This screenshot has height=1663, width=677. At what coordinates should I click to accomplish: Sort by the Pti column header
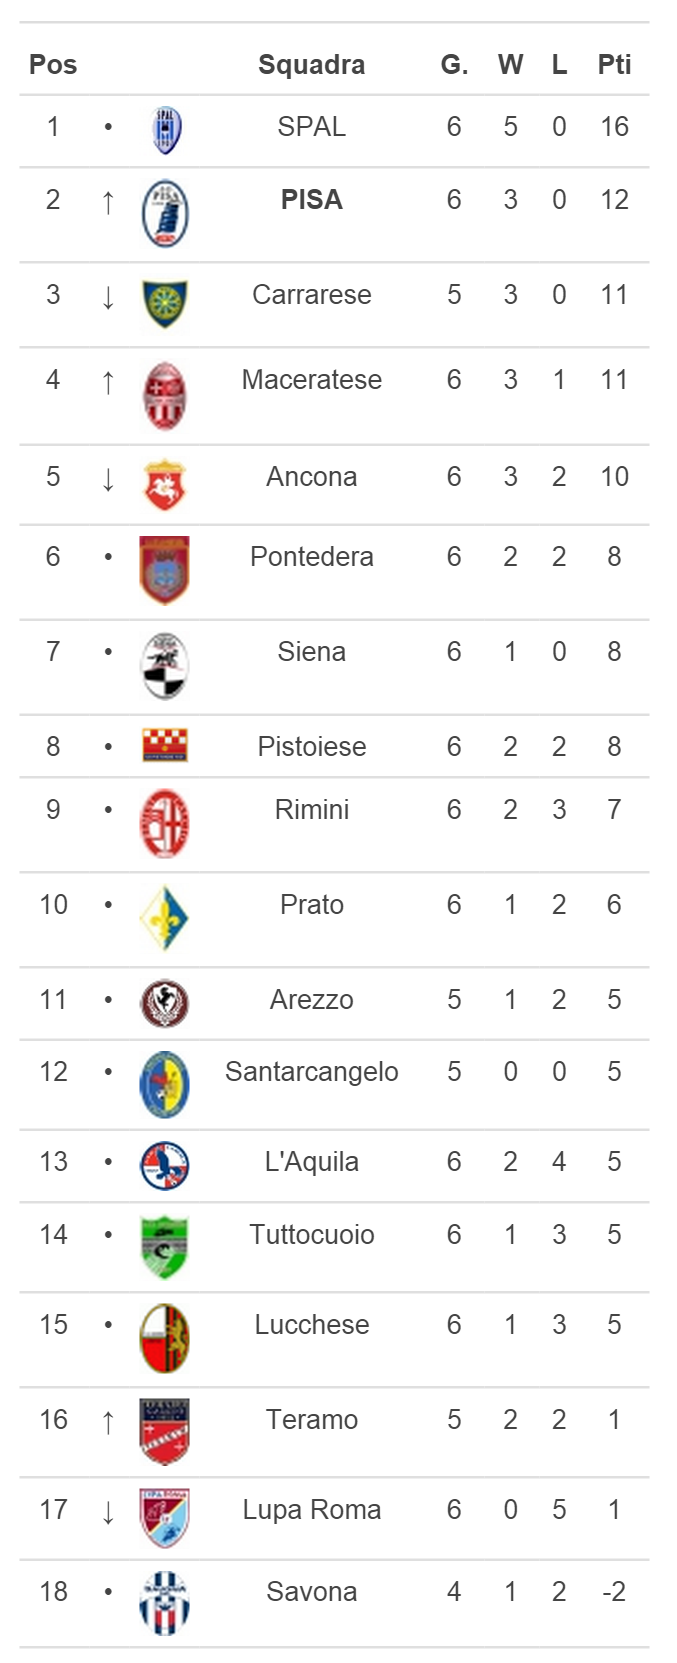tap(614, 65)
